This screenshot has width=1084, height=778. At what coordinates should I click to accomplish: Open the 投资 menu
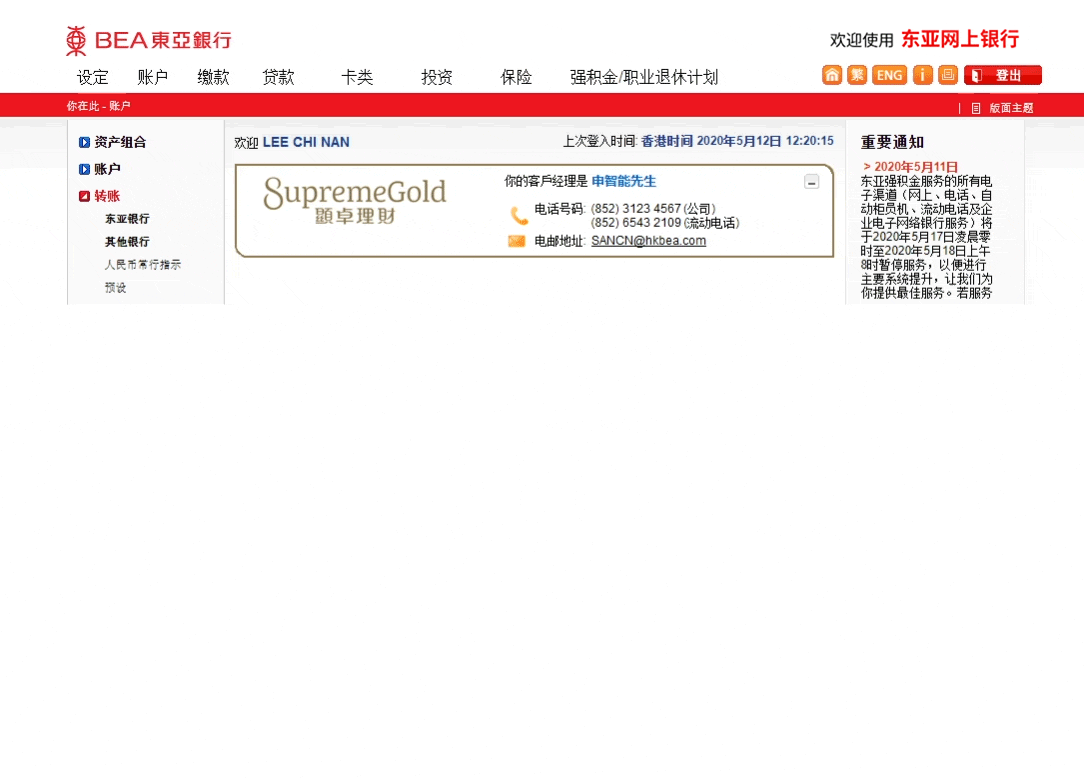[x=437, y=77]
